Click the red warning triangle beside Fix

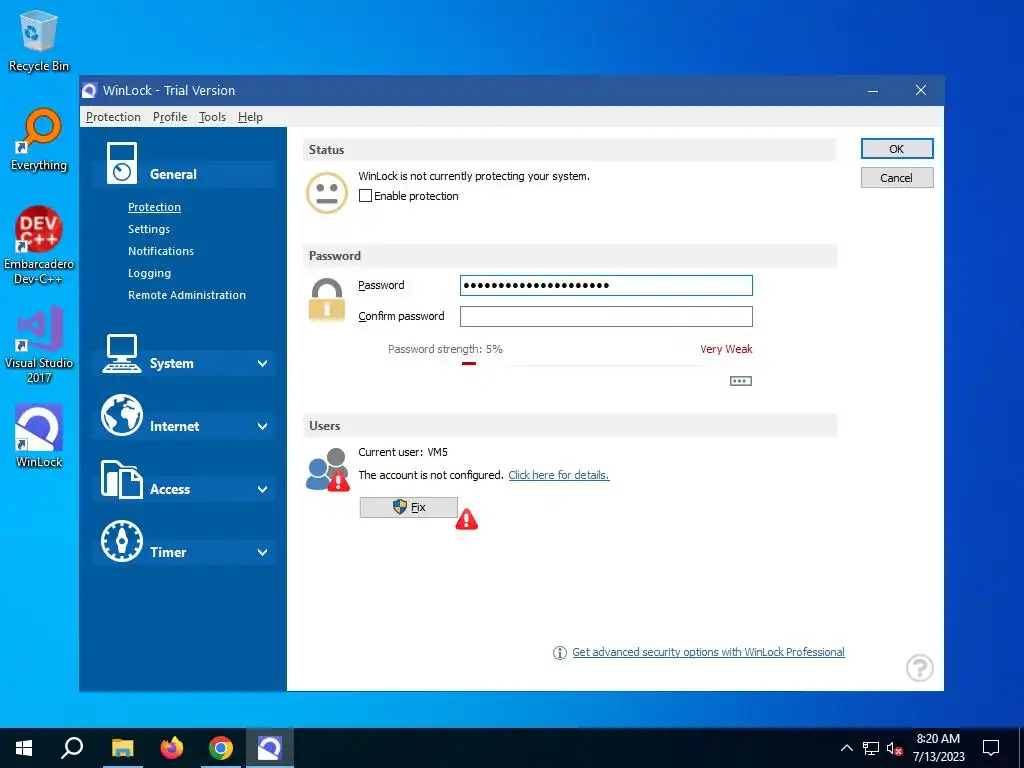click(466, 520)
